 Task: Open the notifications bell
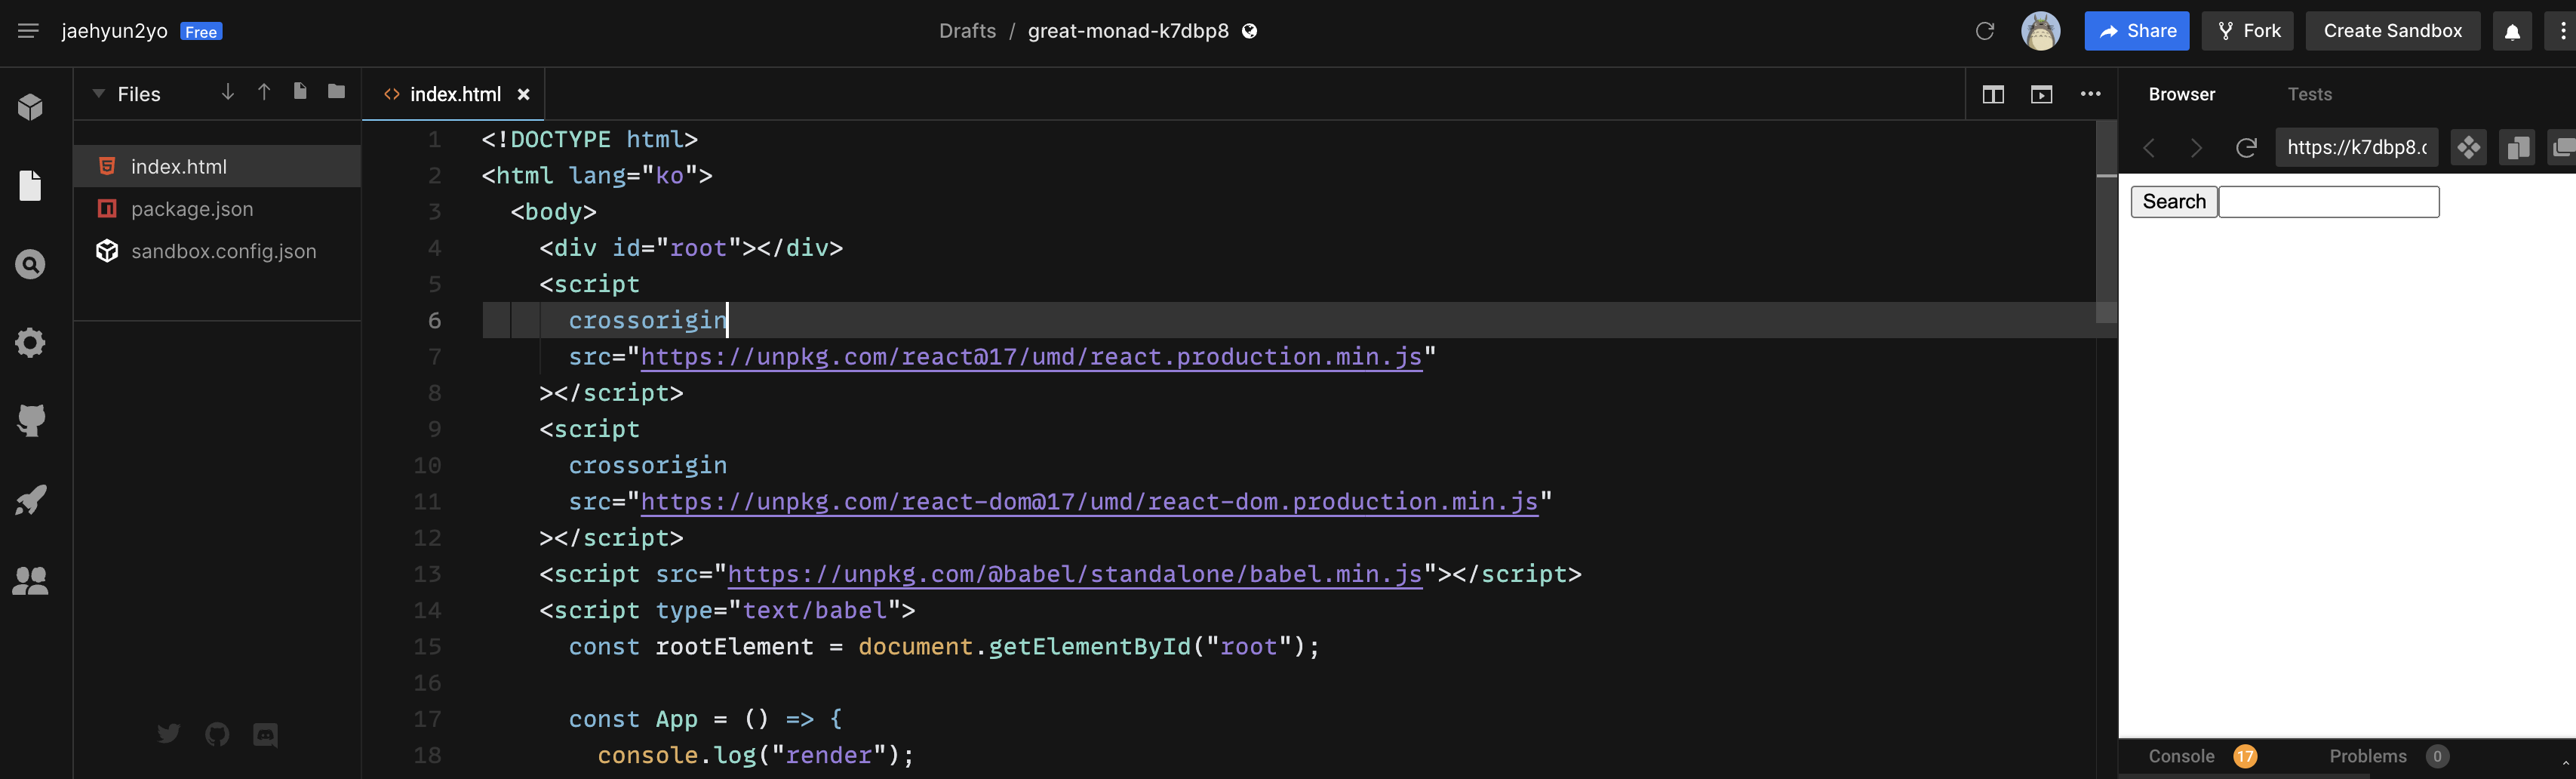click(2512, 31)
